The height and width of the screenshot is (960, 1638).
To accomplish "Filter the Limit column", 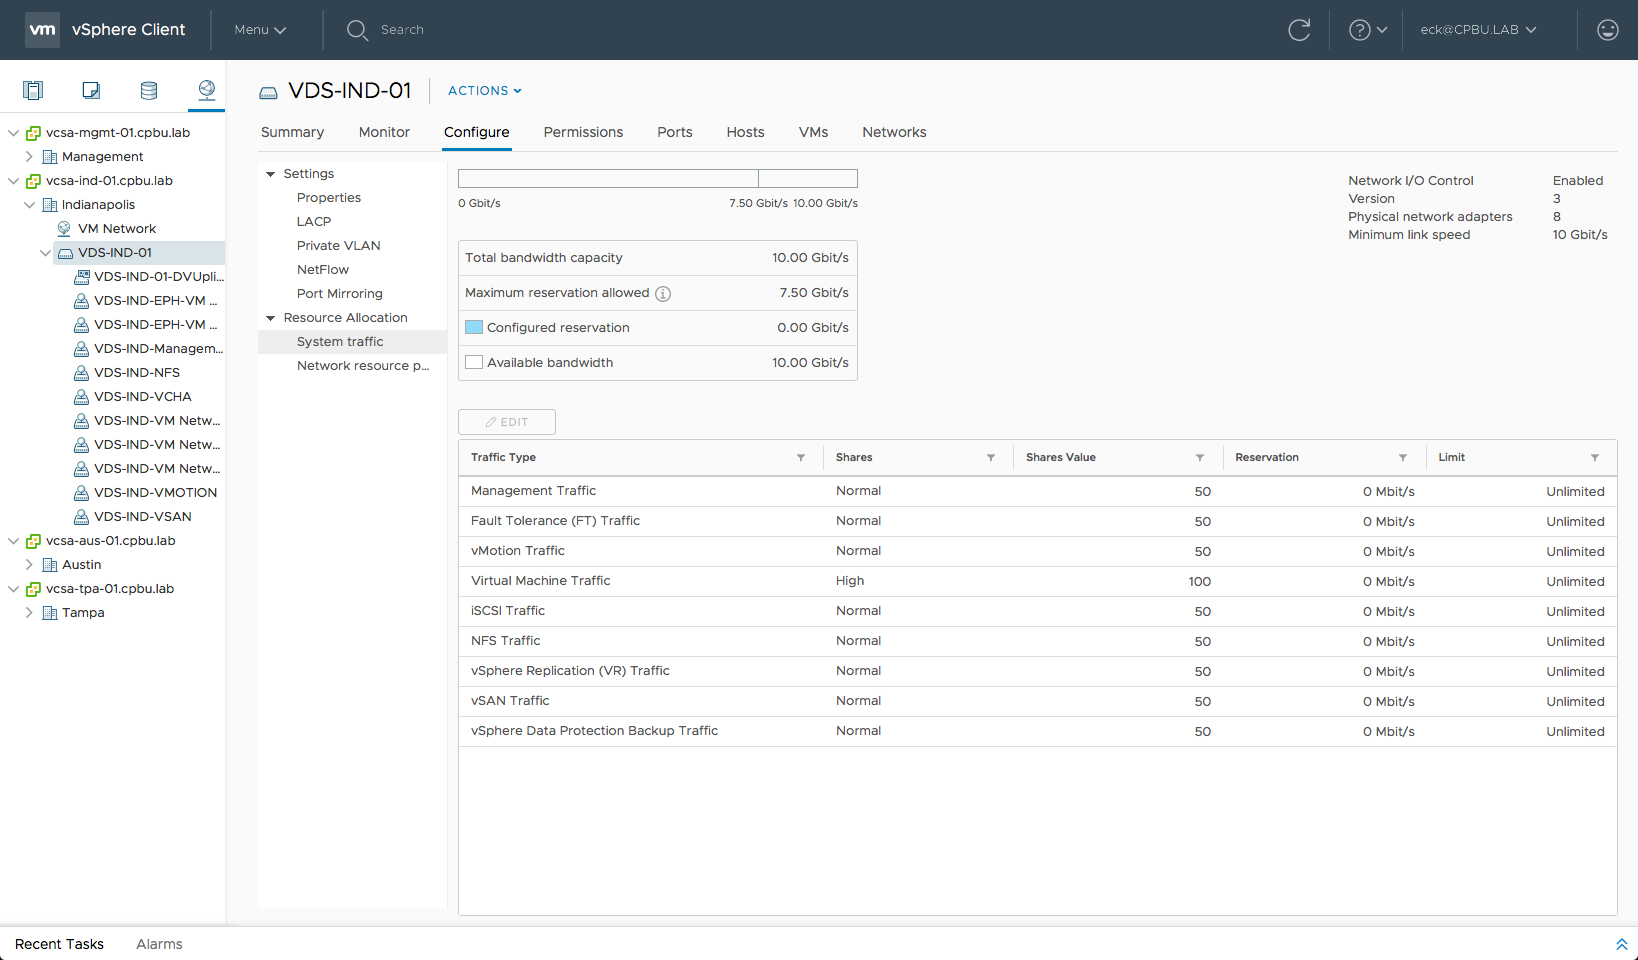I will (1595, 458).
